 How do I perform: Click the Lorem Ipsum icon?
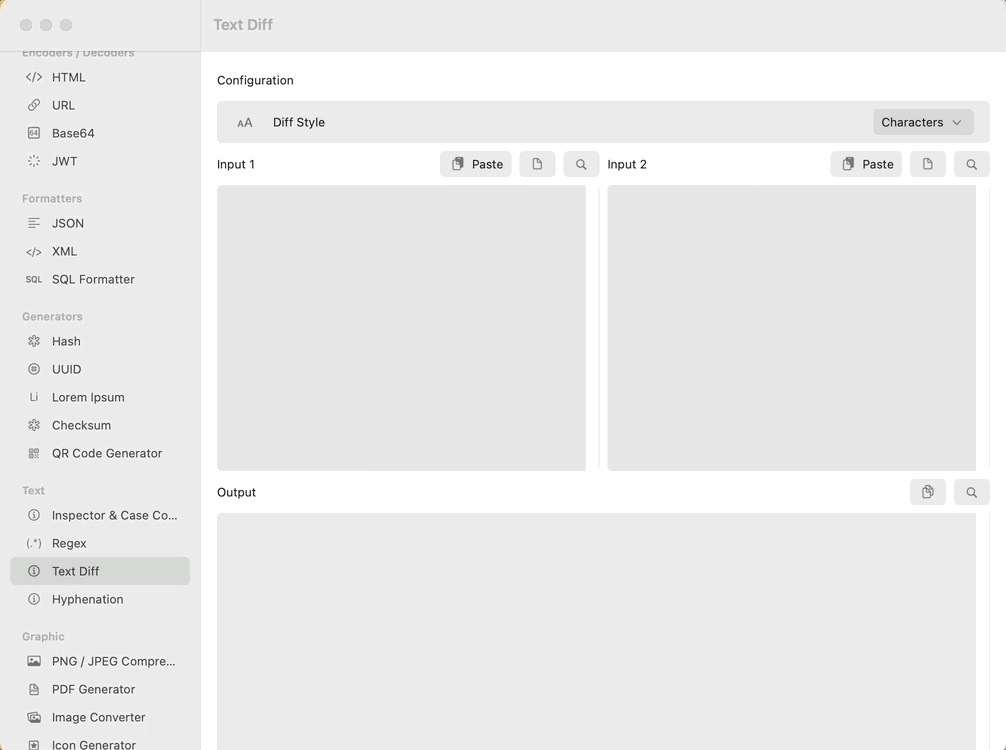[x=34, y=397]
